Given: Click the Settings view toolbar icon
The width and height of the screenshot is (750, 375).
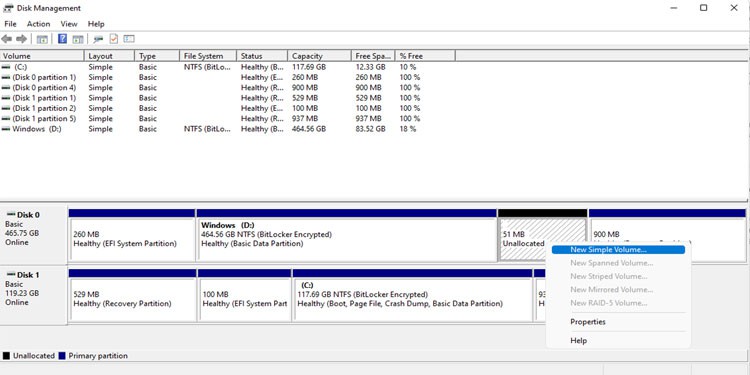Looking at the screenshot, I should coord(129,39).
